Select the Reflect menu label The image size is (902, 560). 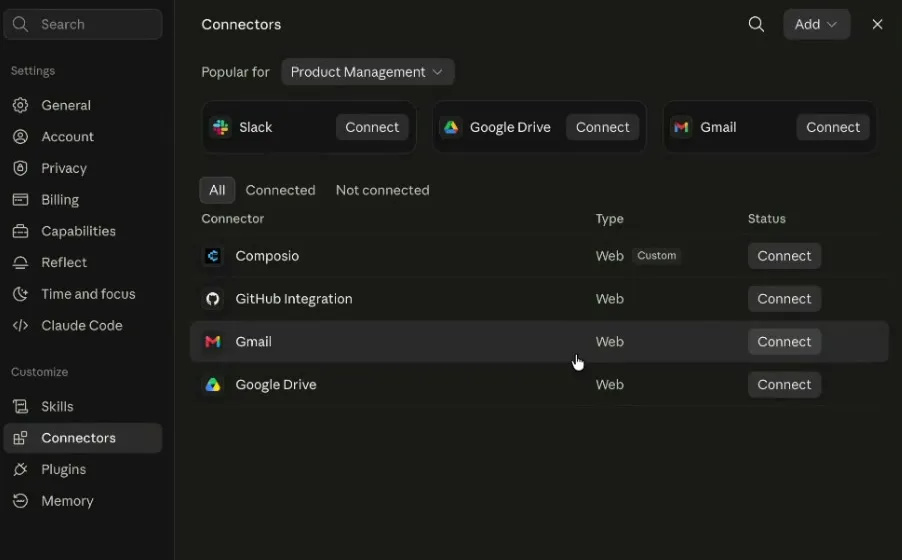point(64,262)
